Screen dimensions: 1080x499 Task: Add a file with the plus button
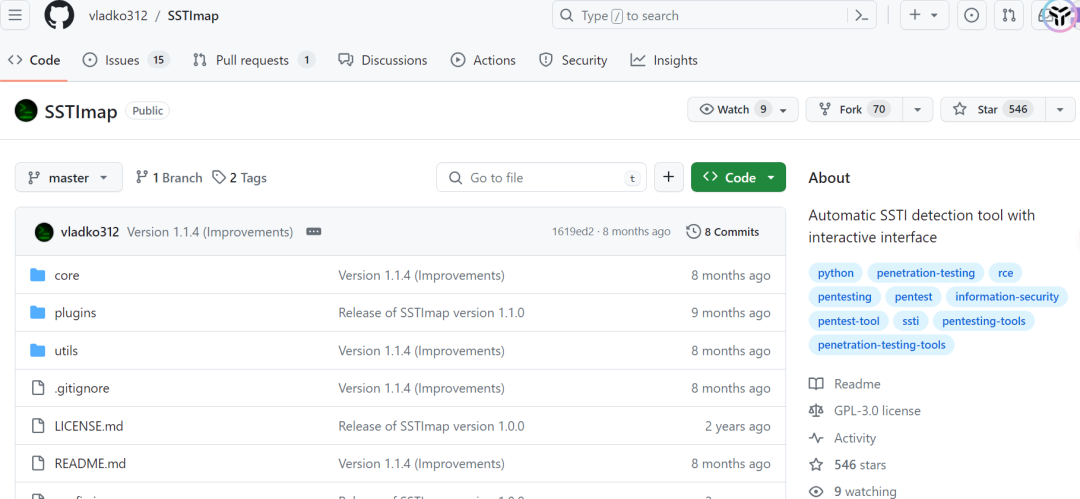pyautogui.click(x=668, y=178)
